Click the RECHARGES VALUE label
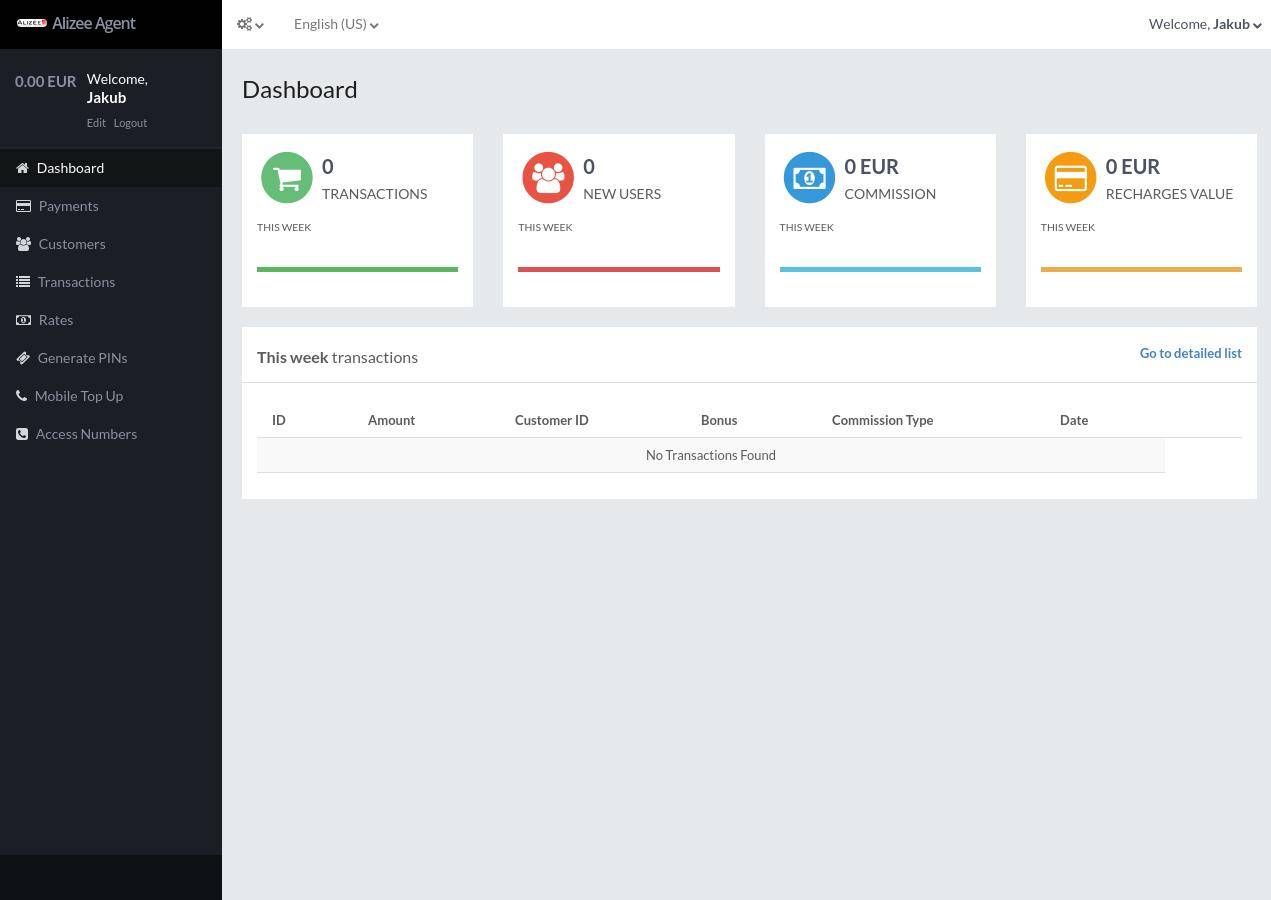 tap(1169, 194)
